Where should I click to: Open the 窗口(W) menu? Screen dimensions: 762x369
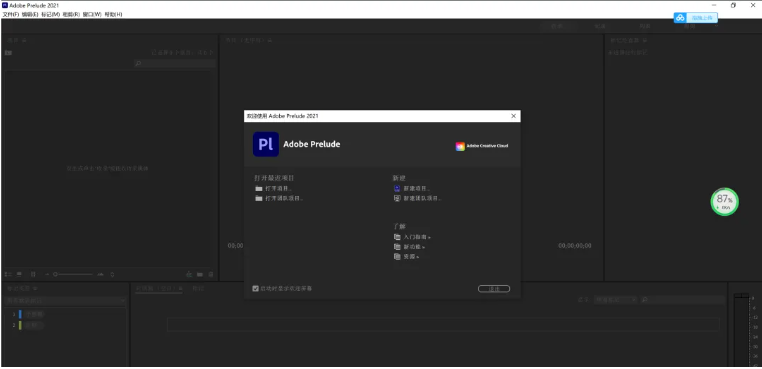click(92, 15)
